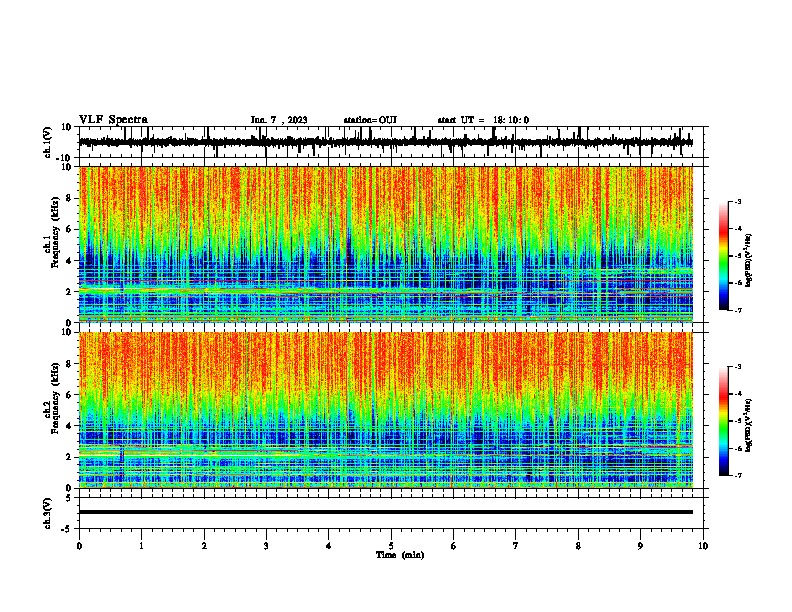Click the ch.1 spectrogram color bar
This screenshot has height=612, width=792.
[x=723, y=256]
